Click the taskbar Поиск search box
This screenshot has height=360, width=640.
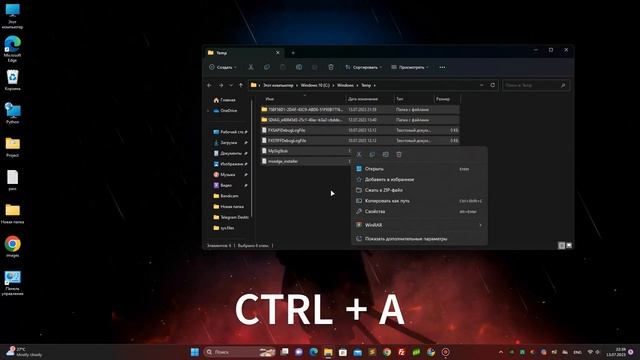(240, 352)
